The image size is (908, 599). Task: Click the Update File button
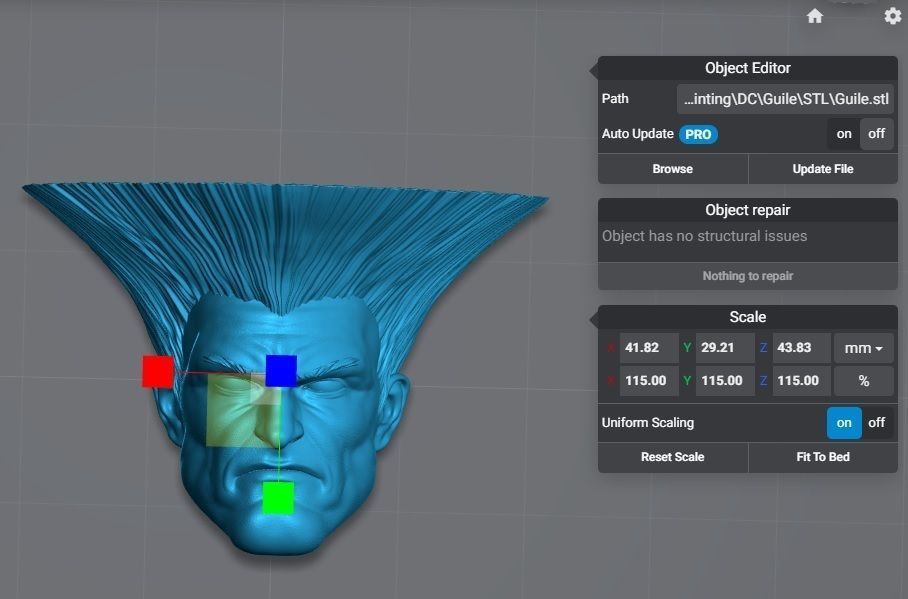tap(823, 169)
